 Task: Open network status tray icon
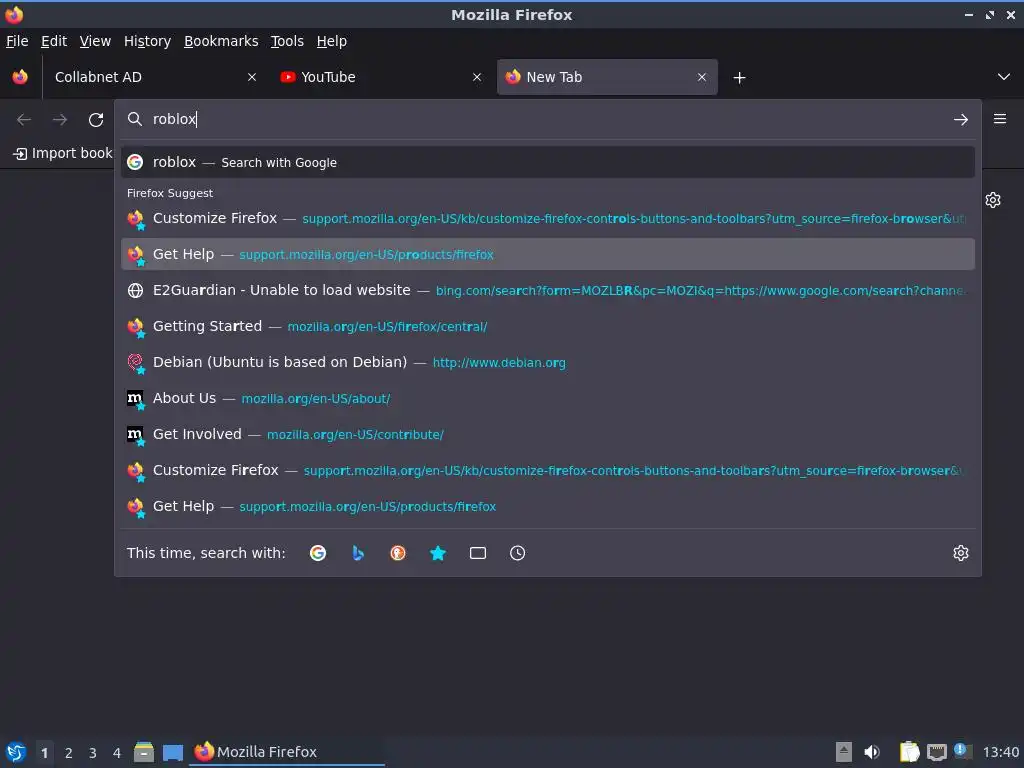pyautogui.click(x=936, y=753)
